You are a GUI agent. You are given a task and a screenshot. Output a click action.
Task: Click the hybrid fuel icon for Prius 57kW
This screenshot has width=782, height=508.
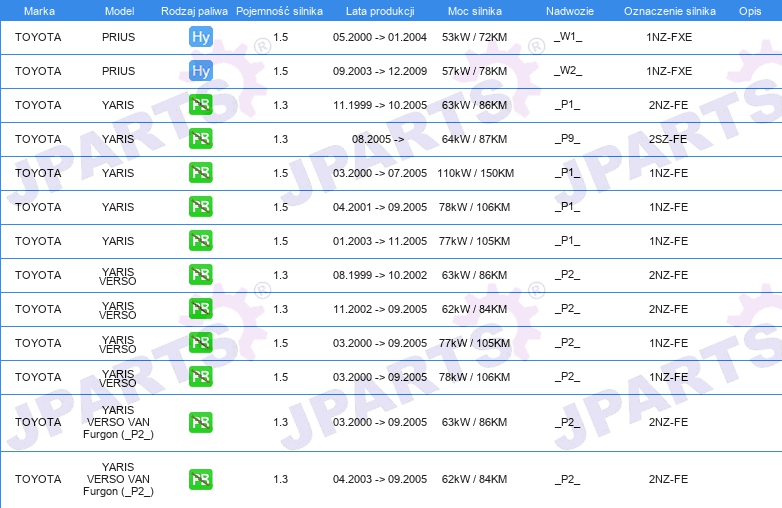tap(200, 71)
